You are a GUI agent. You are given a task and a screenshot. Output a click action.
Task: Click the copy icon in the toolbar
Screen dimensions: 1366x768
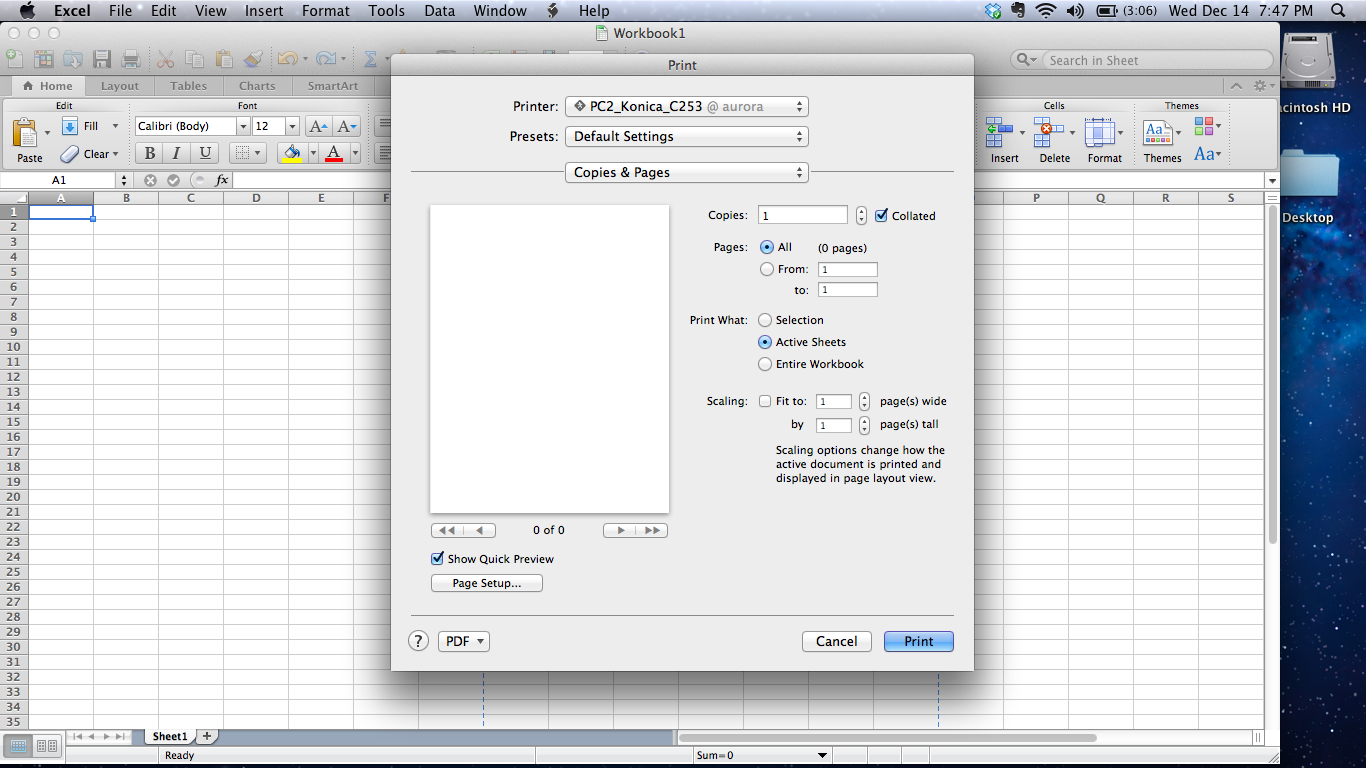(195, 59)
